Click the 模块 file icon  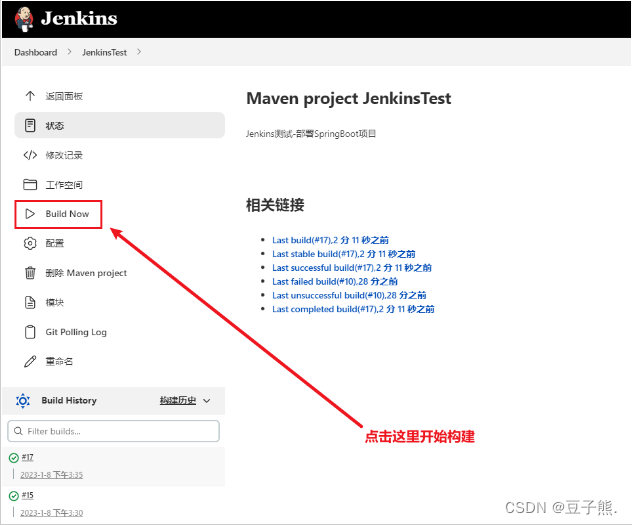30,302
